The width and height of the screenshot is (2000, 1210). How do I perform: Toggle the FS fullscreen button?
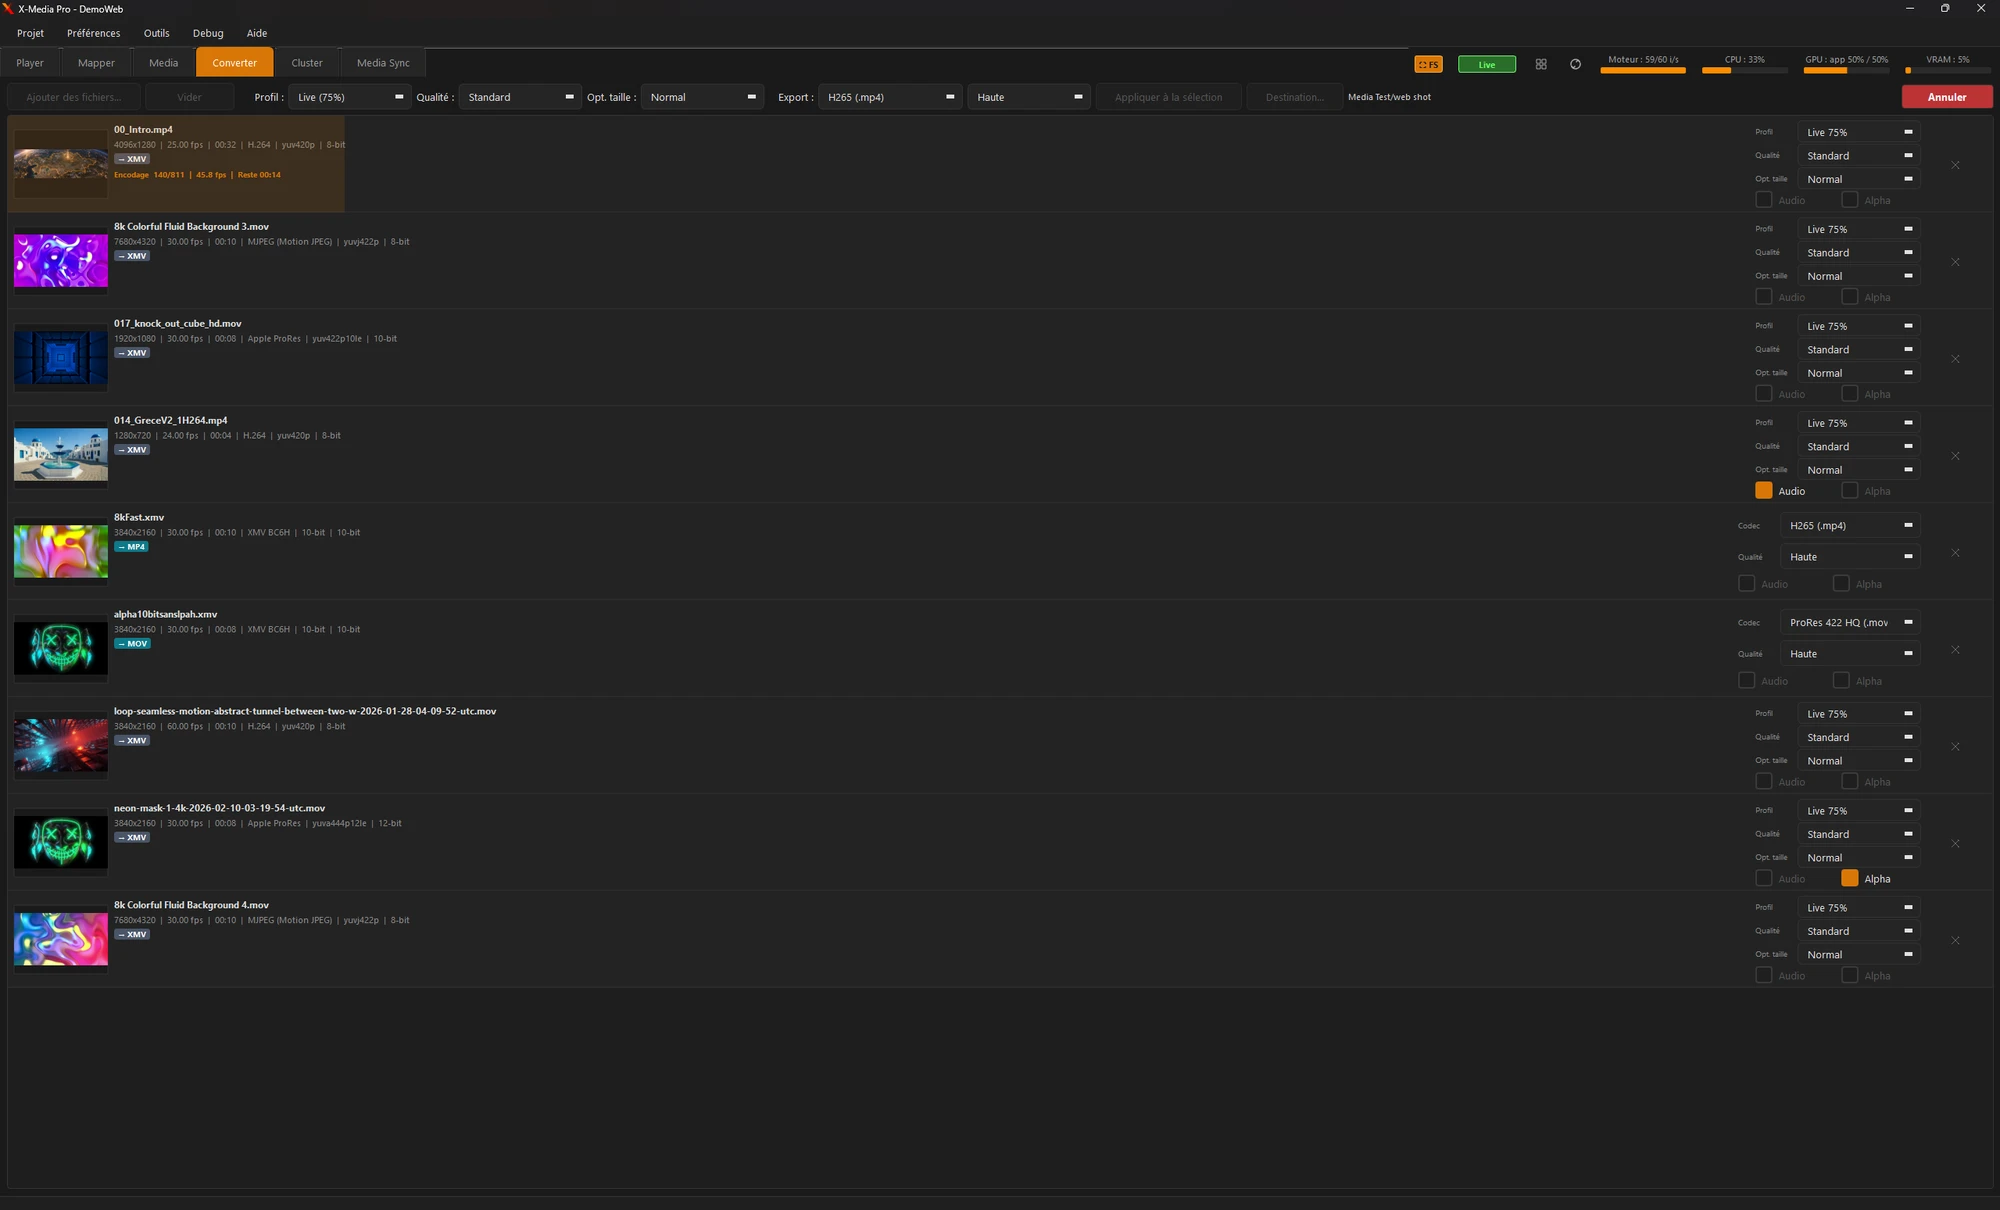pos(1428,64)
